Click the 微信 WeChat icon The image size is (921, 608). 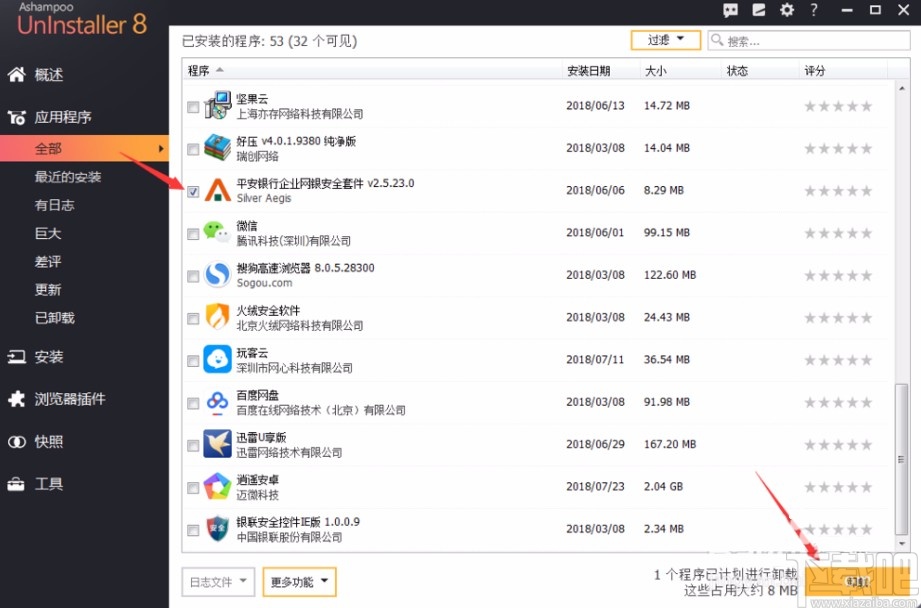click(217, 232)
